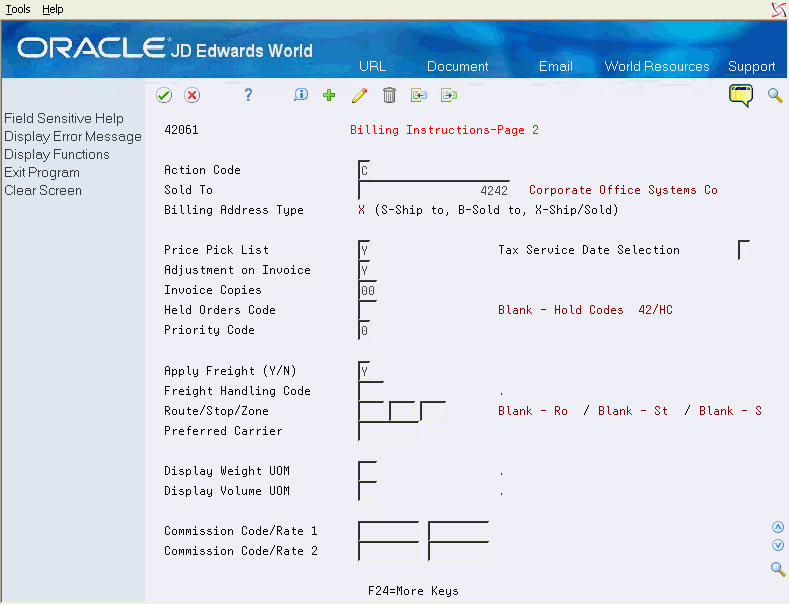Focus the Zone field box
Image resolution: width=789 pixels, height=604 pixels.
pos(433,411)
